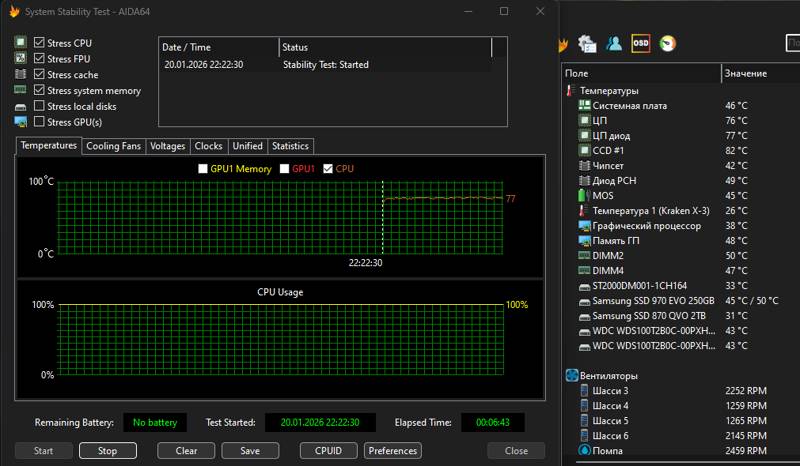Click the OSD panel toolbar icon
Viewport: 800px width, 466px height.
click(x=641, y=44)
